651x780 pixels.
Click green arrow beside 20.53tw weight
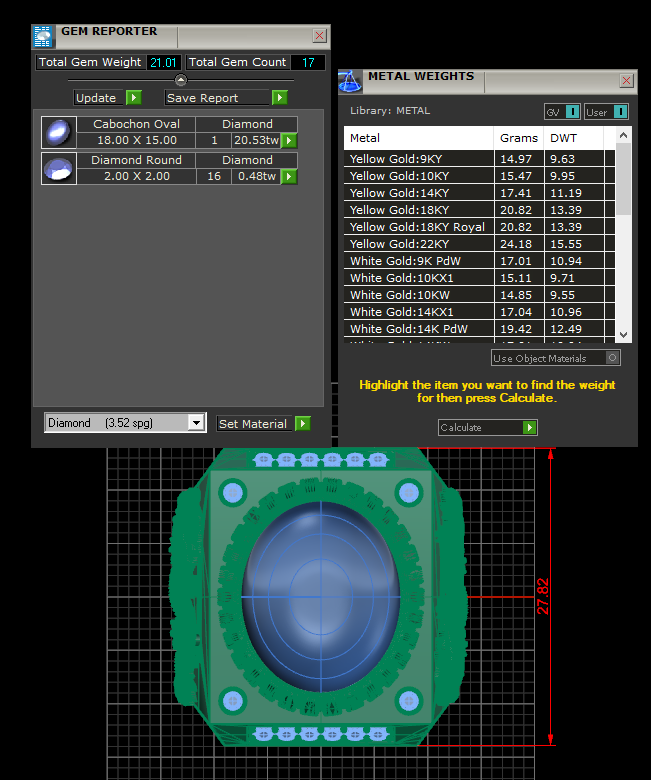[289, 141]
